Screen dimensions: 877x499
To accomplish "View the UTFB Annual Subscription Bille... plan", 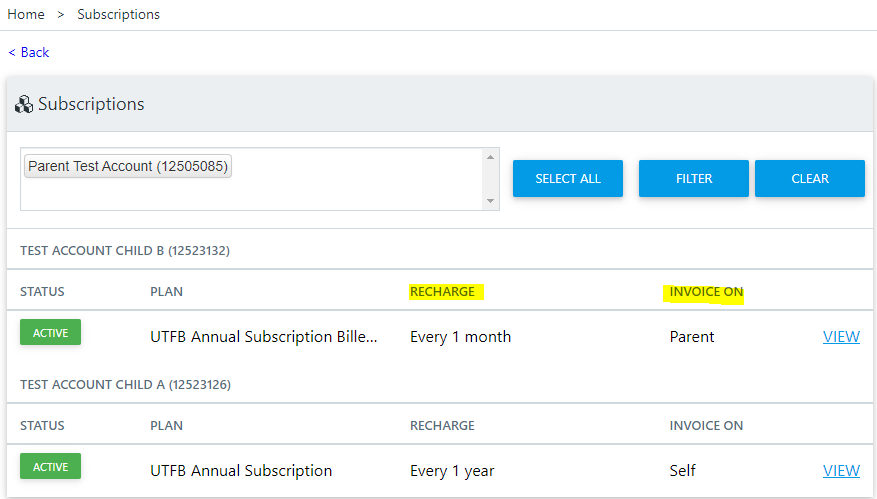I will (x=841, y=337).
